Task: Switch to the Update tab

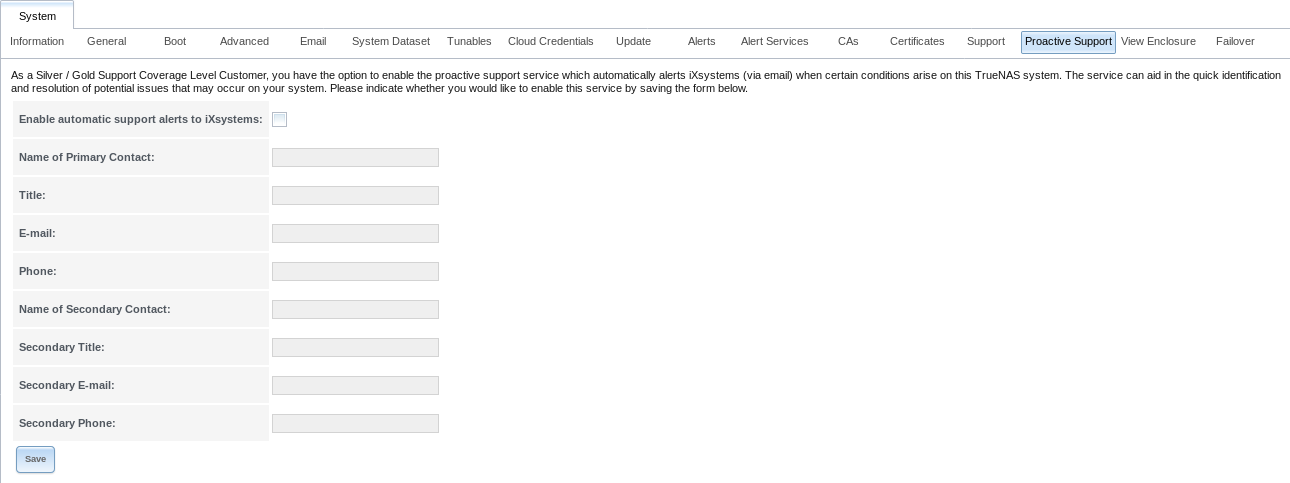Action: (x=633, y=41)
